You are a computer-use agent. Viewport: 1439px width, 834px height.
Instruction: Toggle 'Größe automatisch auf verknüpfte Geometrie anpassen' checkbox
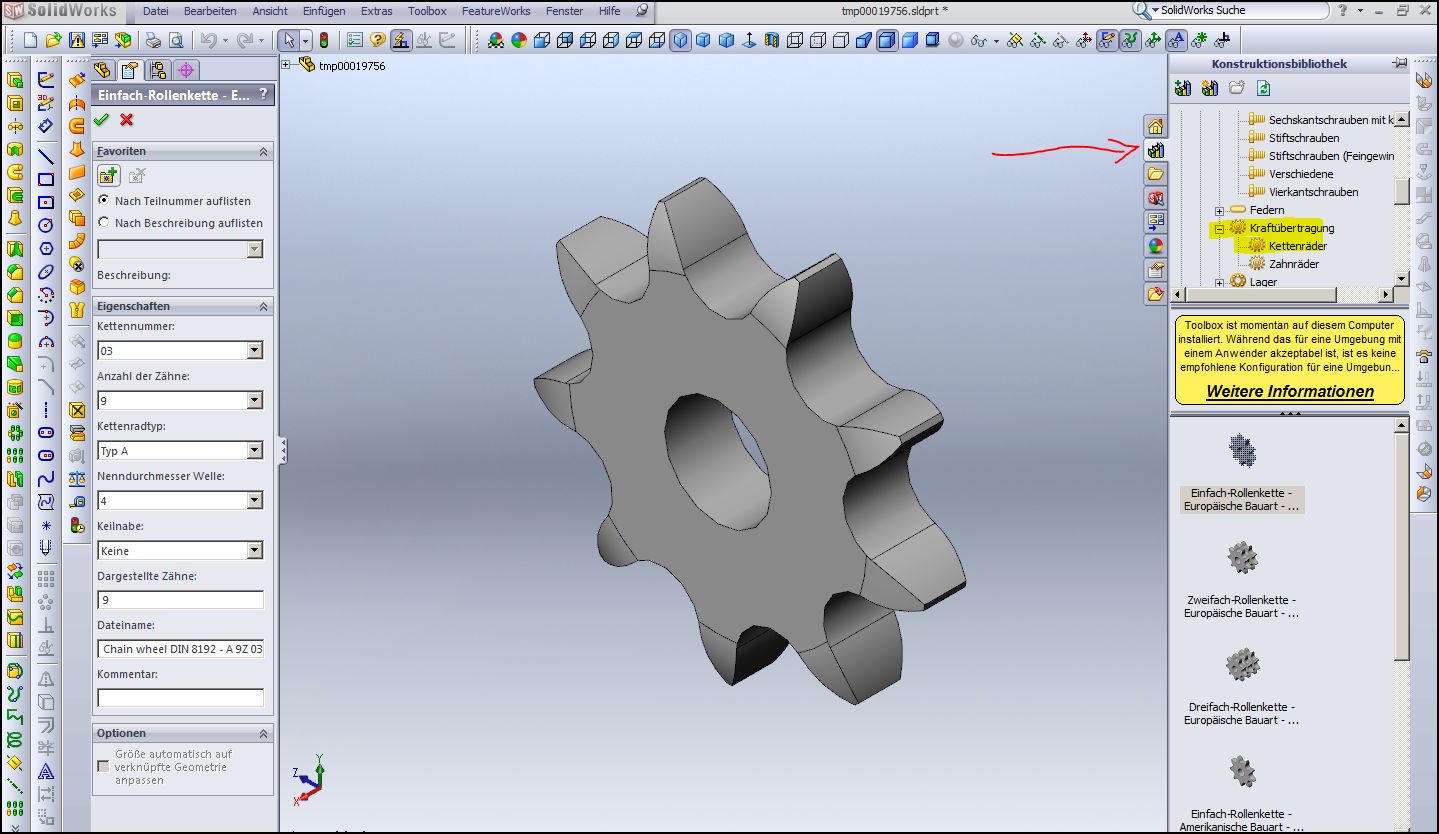tap(103, 766)
